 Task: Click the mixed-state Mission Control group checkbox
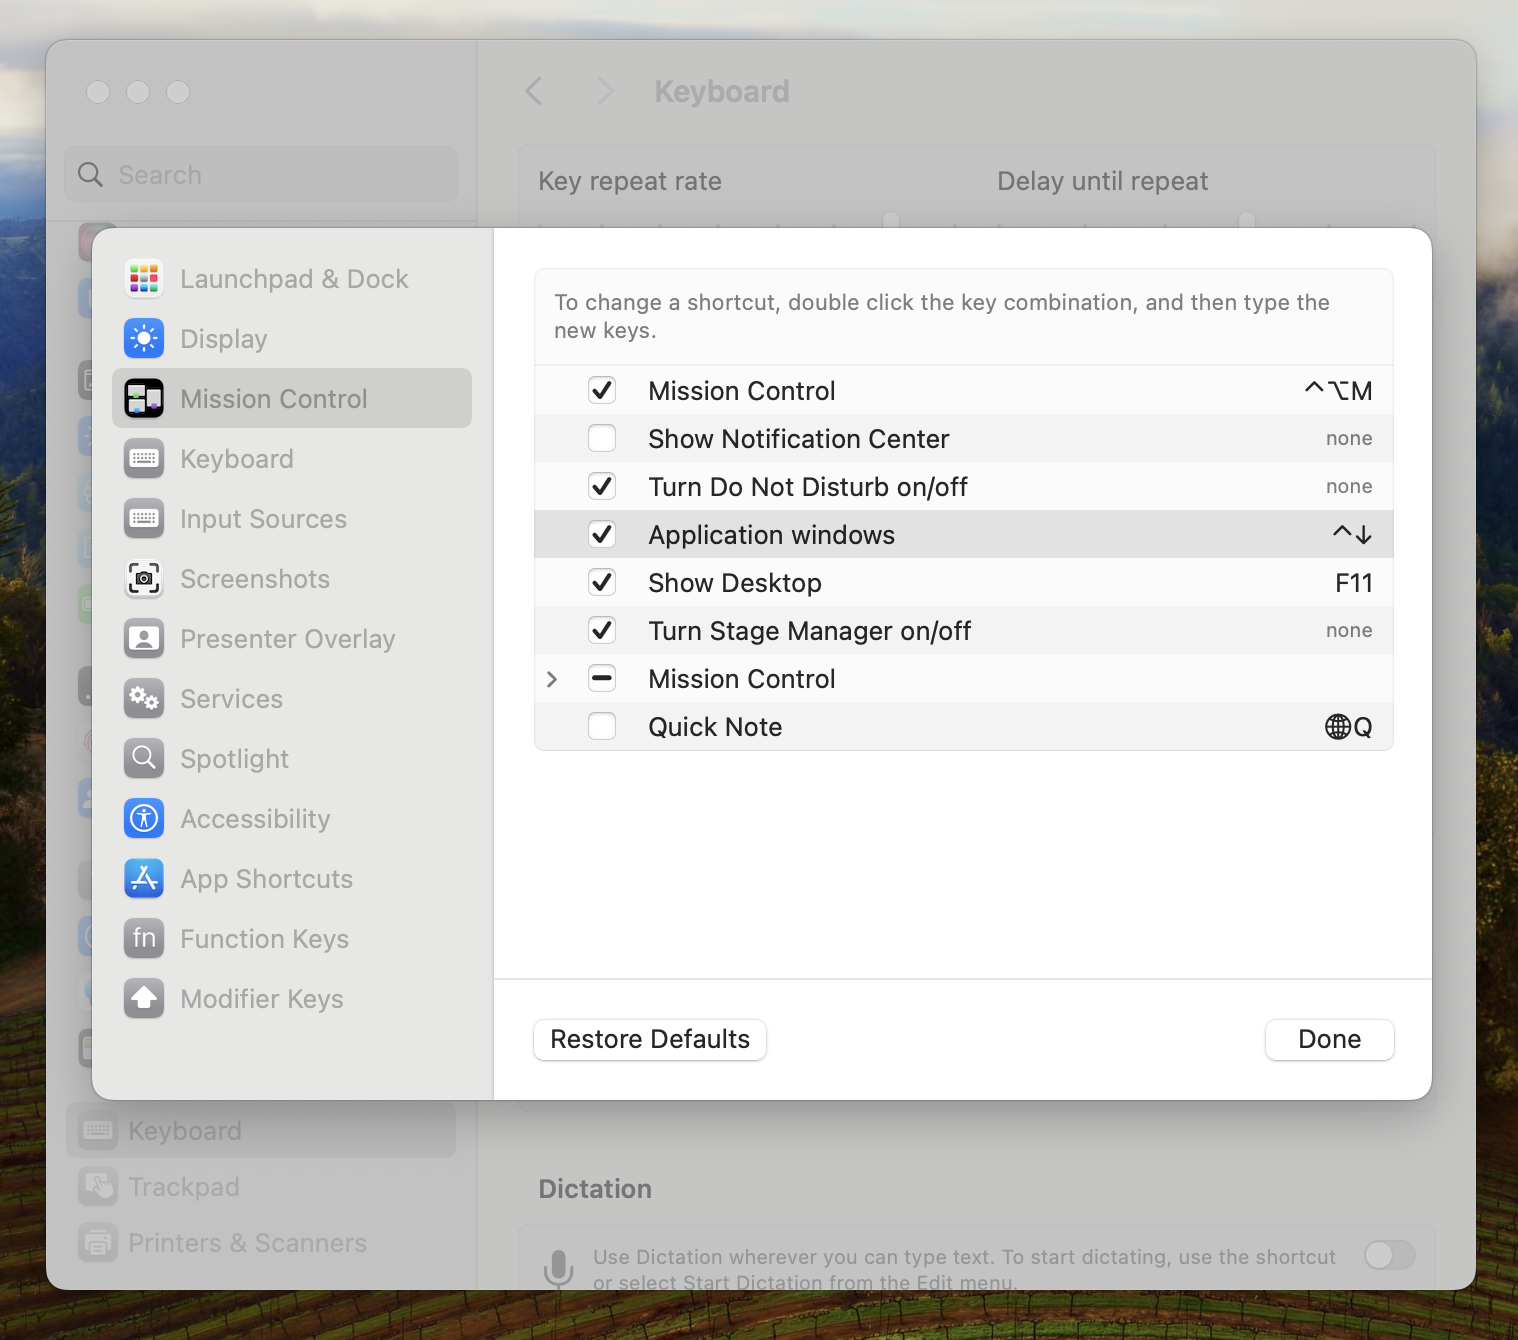[x=602, y=678]
